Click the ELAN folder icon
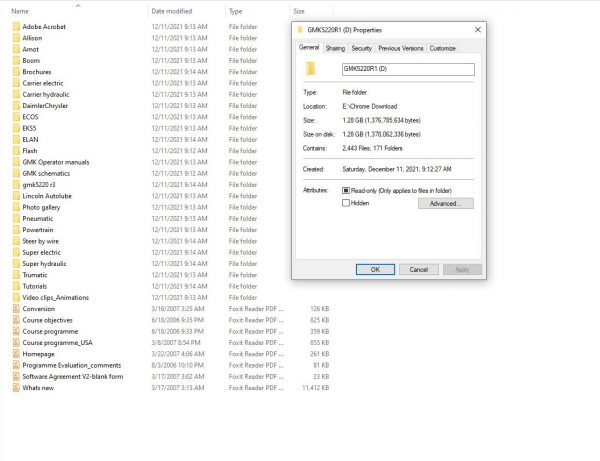 click(16, 140)
